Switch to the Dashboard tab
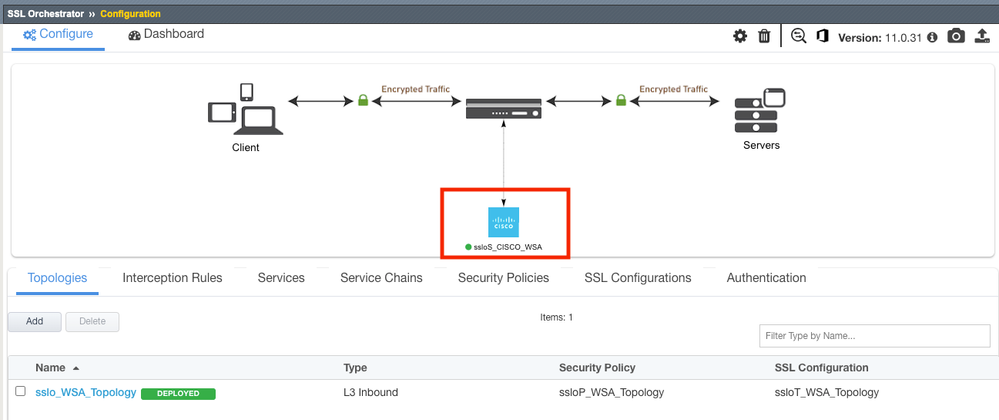The width and height of the screenshot is (999, 420). click(166, 34)
